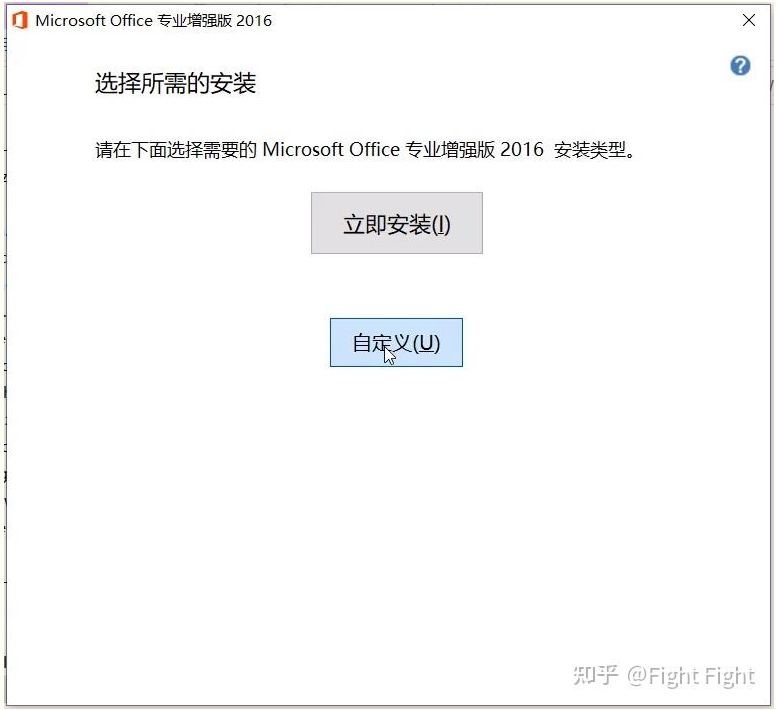Click the instruction sentence ending with 安装类型
The image size is (776, 710).
click(x=365, y=149)
